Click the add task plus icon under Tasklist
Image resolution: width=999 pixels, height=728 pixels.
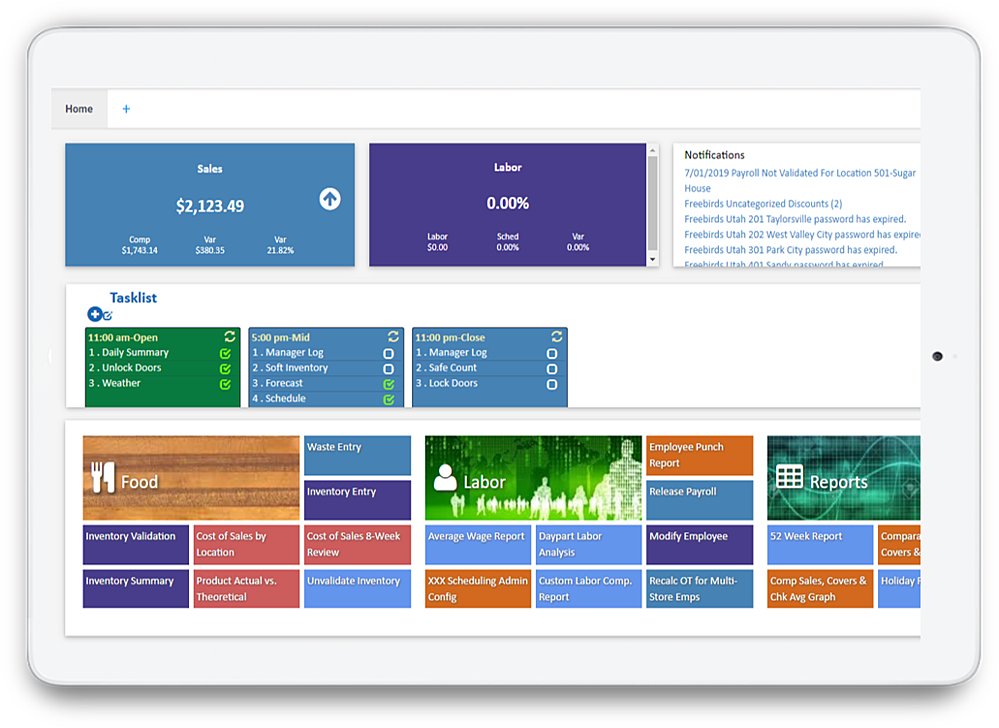click(x=94, y=314)
